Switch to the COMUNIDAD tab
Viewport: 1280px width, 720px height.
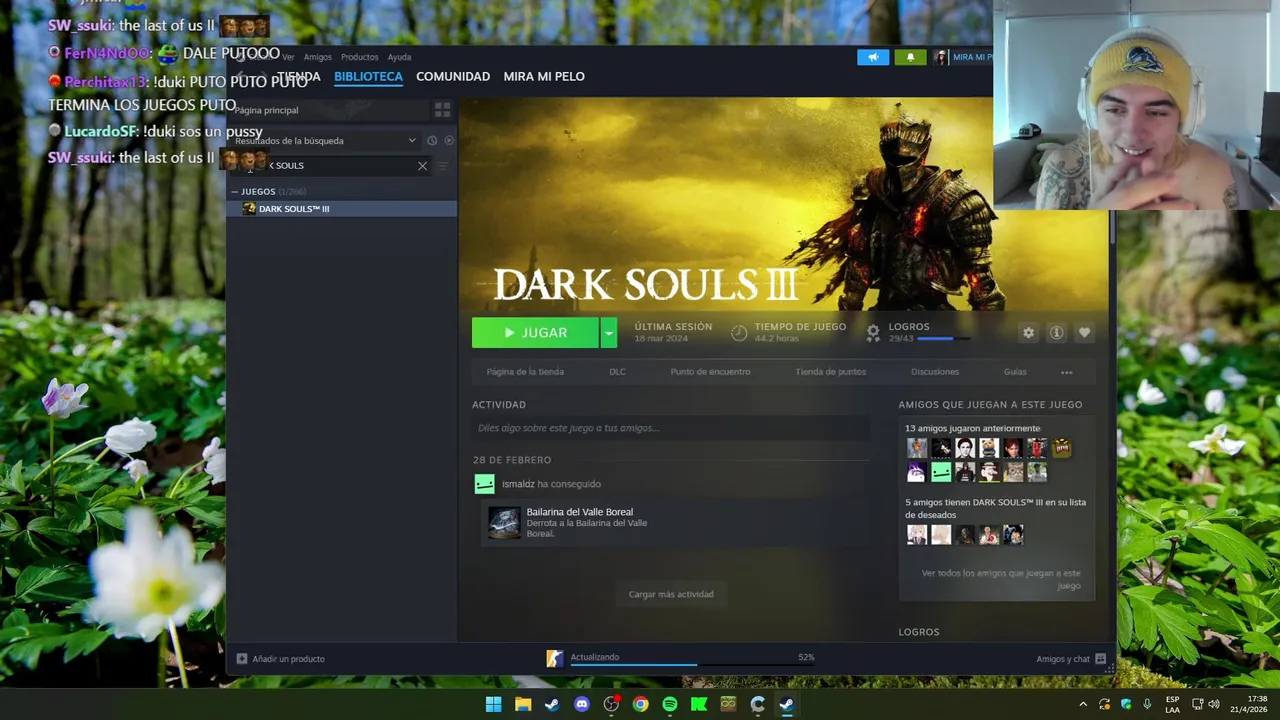coord(453,77)
